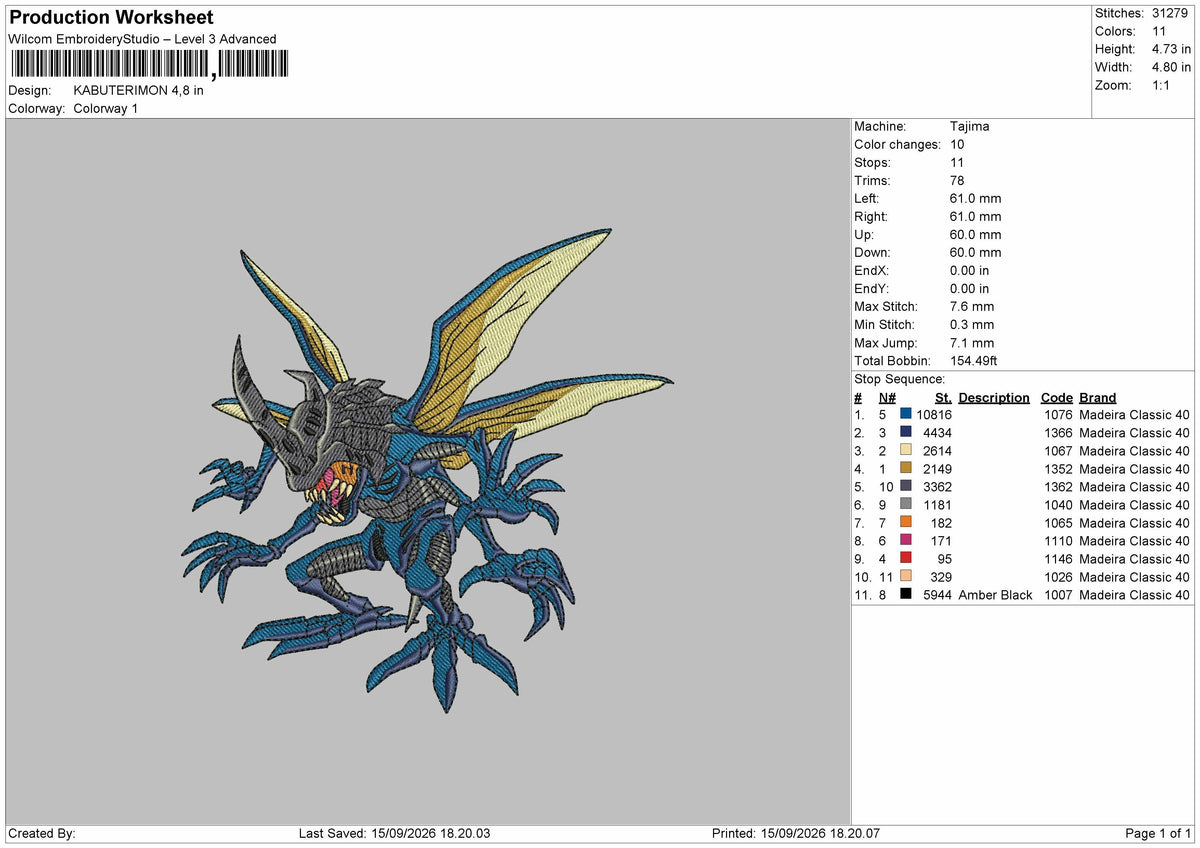Viewport: 1200px width, 848px height.
Task: Click the orange swatch for code 1065
Action: click(906, 523)
